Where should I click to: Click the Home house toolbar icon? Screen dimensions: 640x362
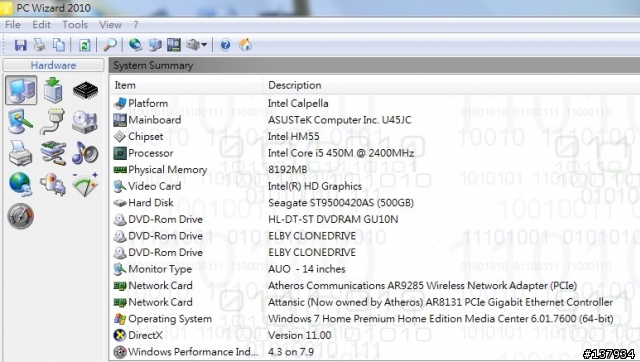click(x=245, y=45)
